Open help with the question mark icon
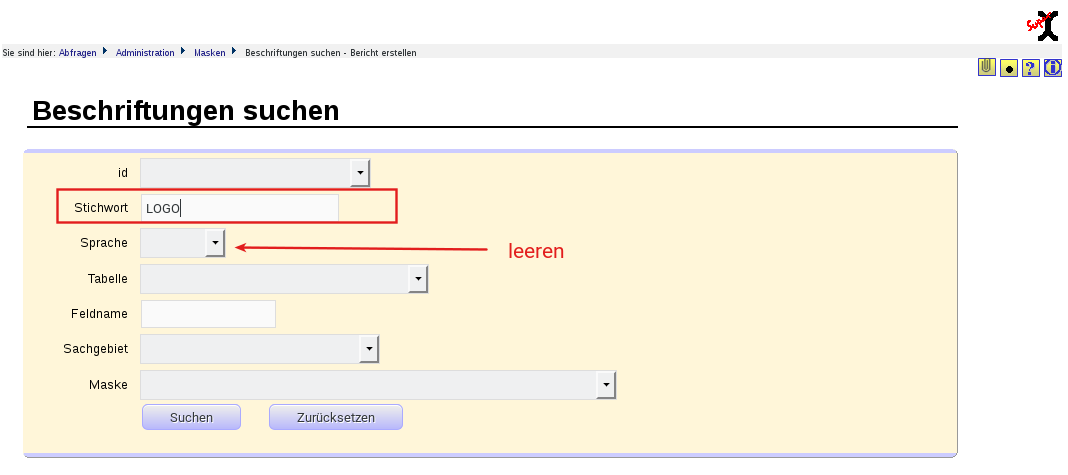Screen dimensions: 1068x475 click(x=1031, y=67)
